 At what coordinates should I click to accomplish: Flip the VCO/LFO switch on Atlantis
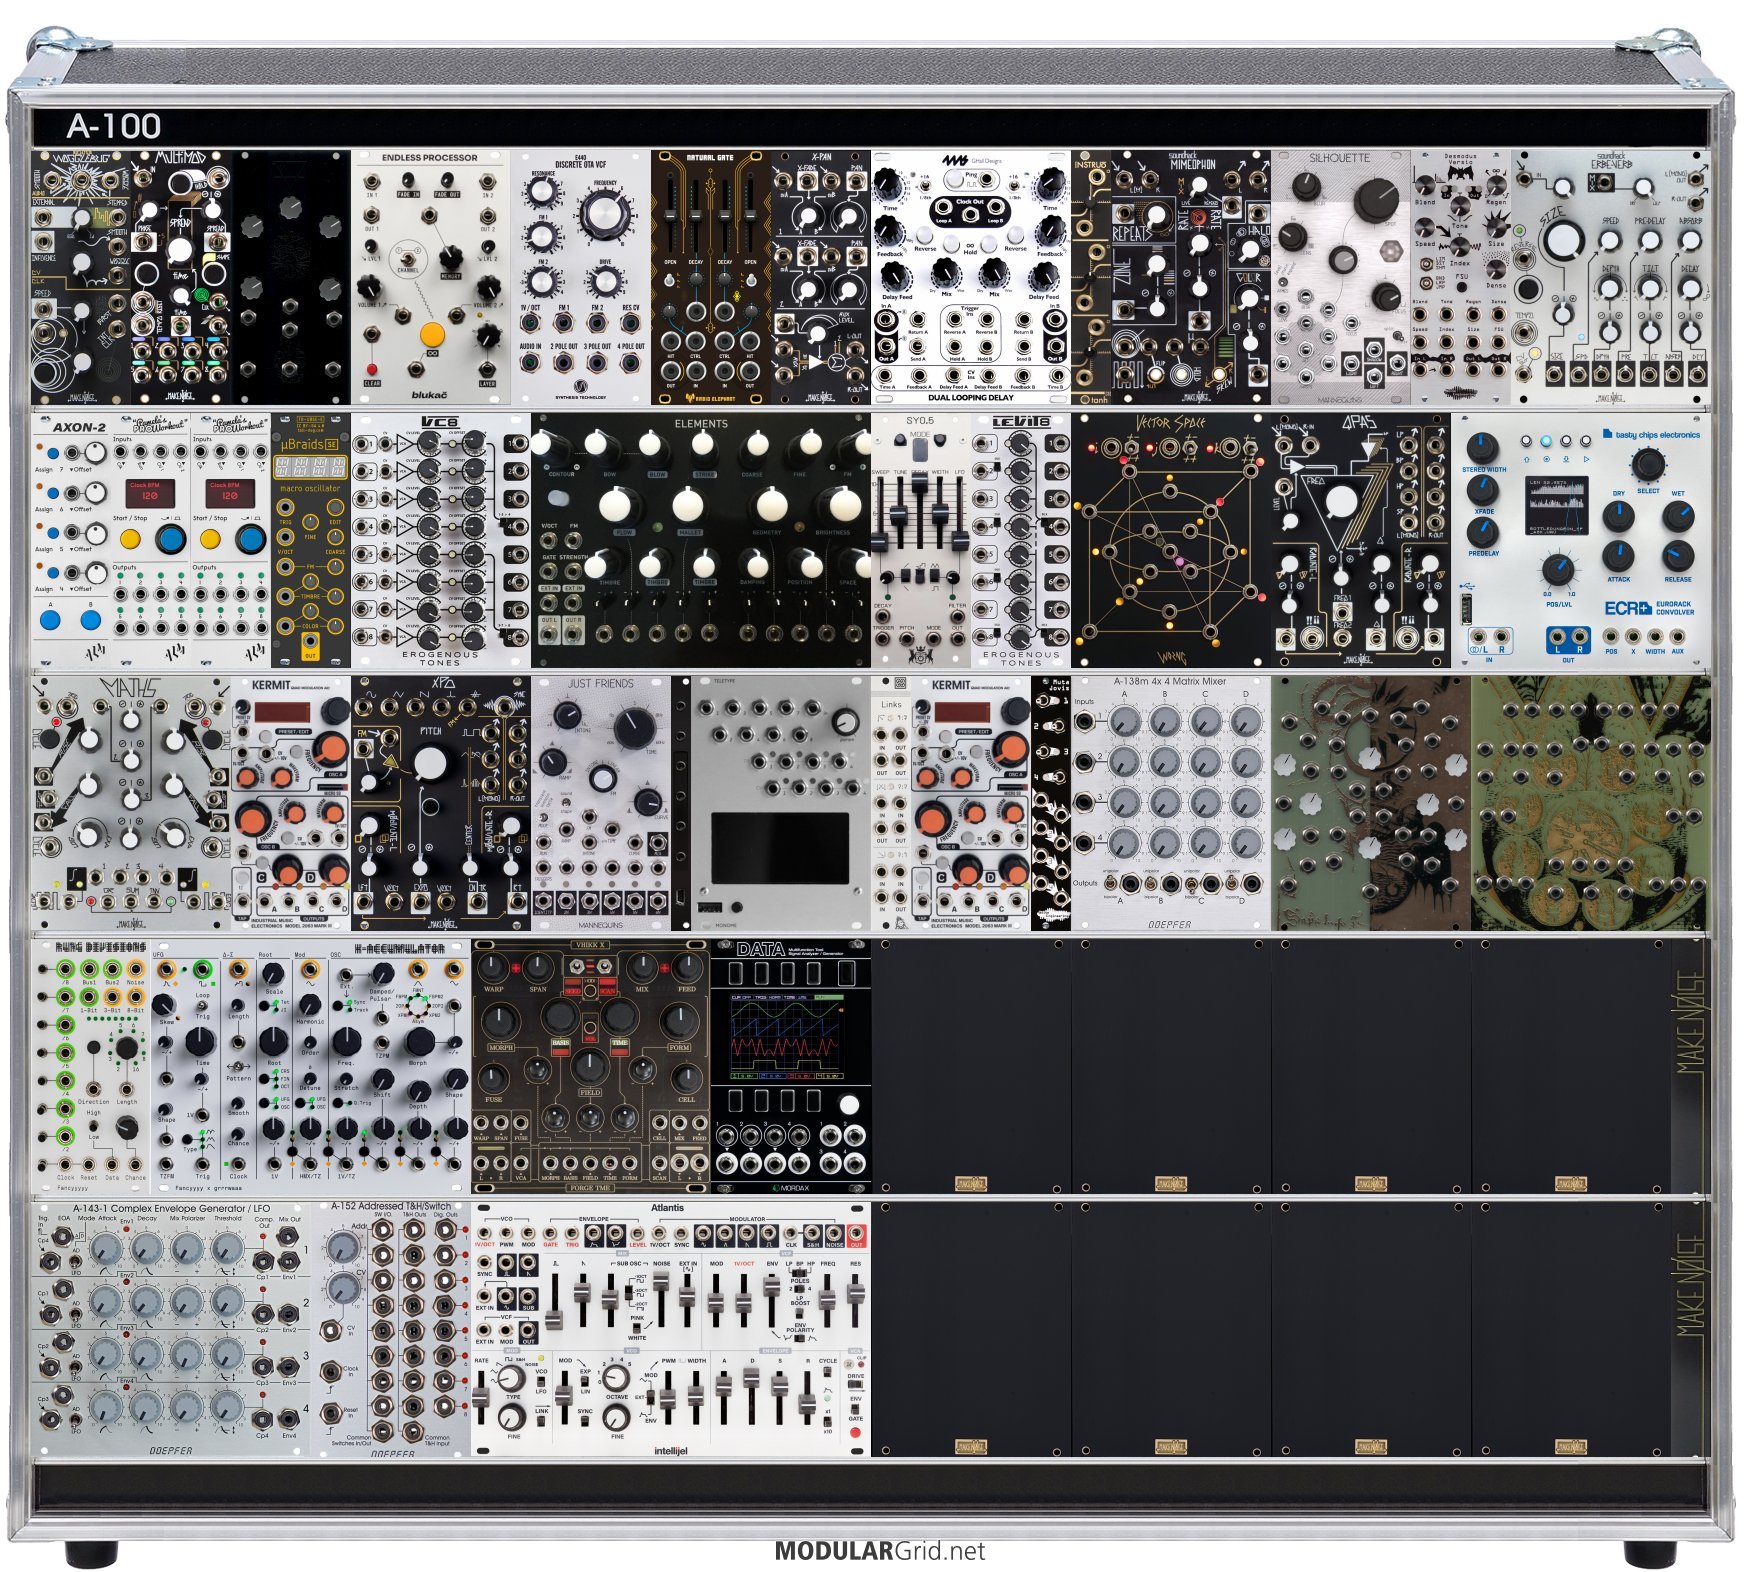[x=541, y=1379]
